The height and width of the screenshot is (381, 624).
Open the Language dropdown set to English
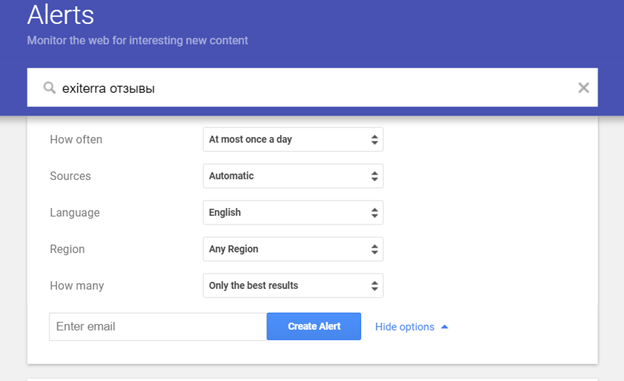click(x=293, y=213)
